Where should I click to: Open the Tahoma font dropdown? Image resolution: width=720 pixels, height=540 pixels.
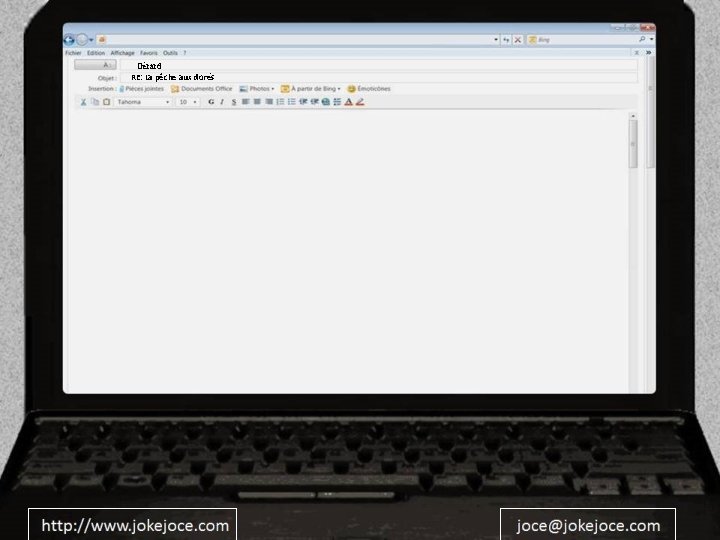143,102
